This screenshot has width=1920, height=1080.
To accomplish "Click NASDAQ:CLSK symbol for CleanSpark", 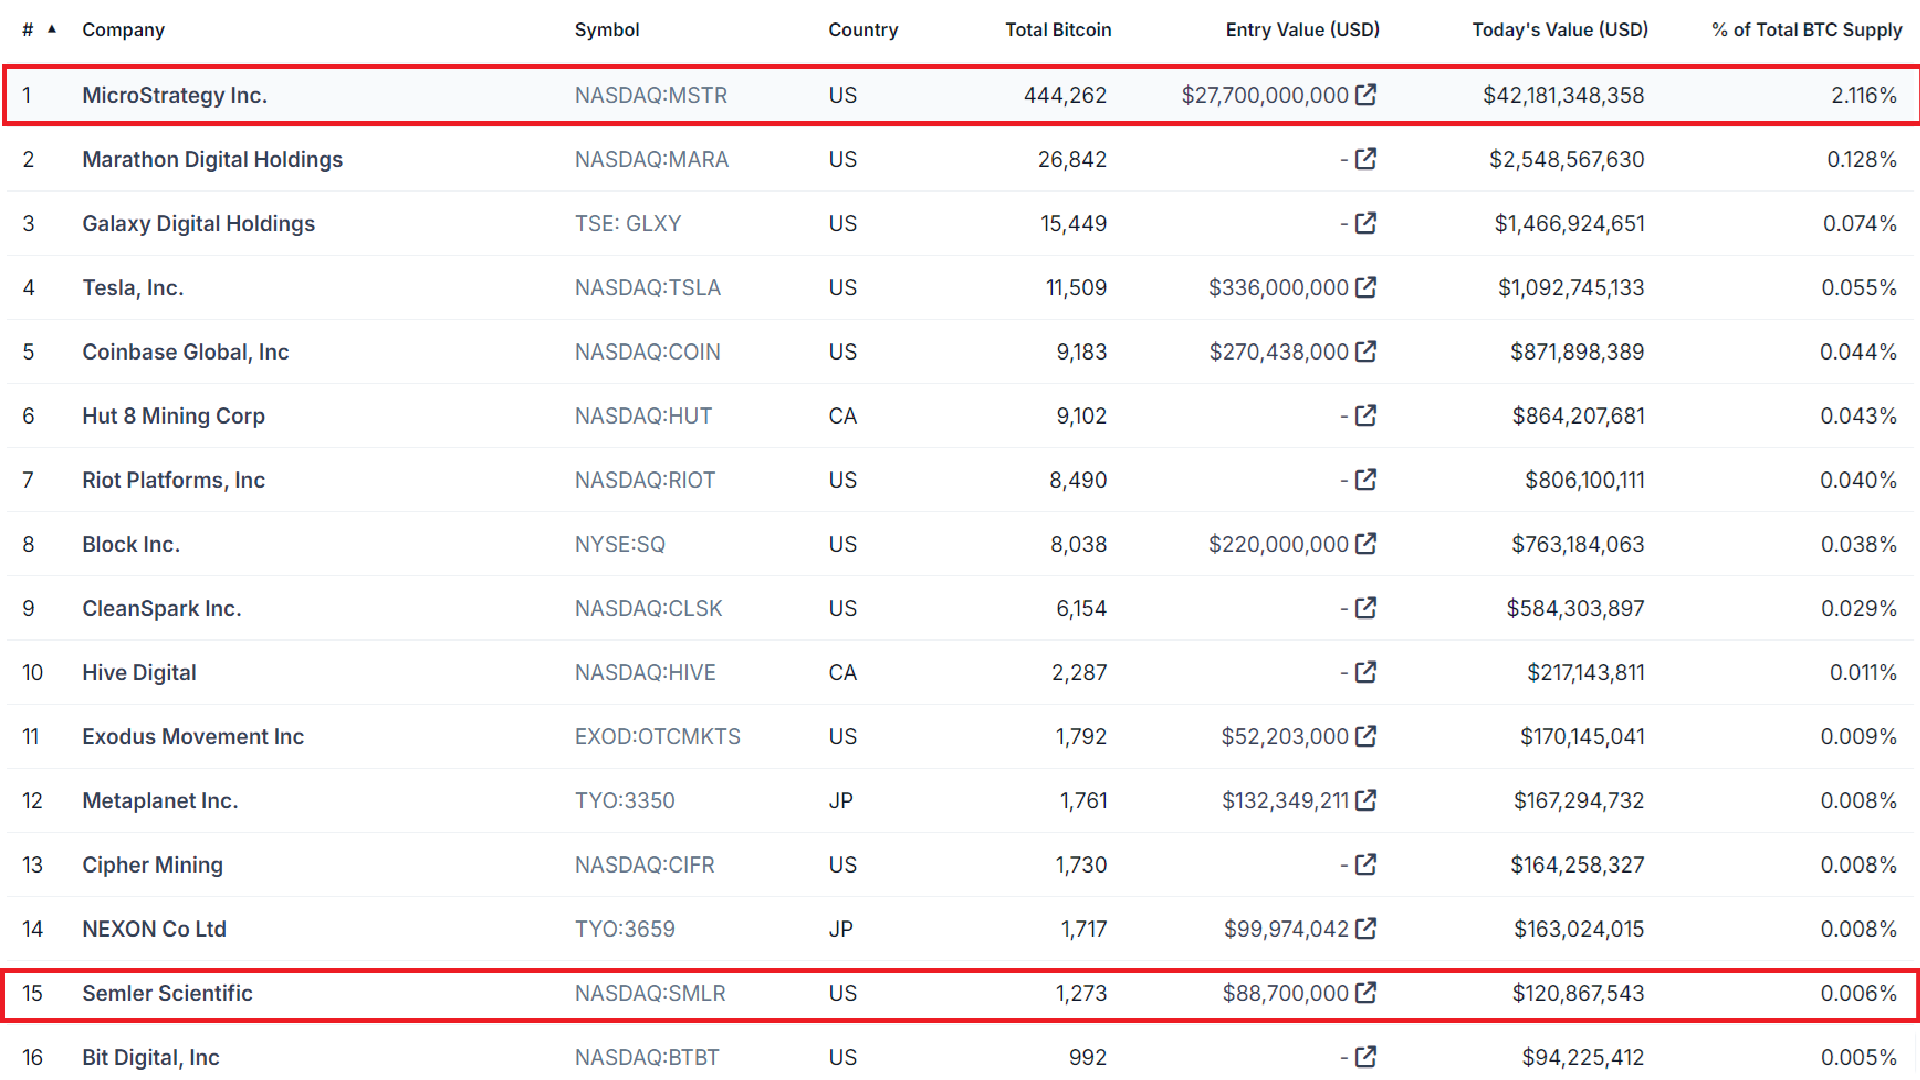I will [x=648, y=608].
